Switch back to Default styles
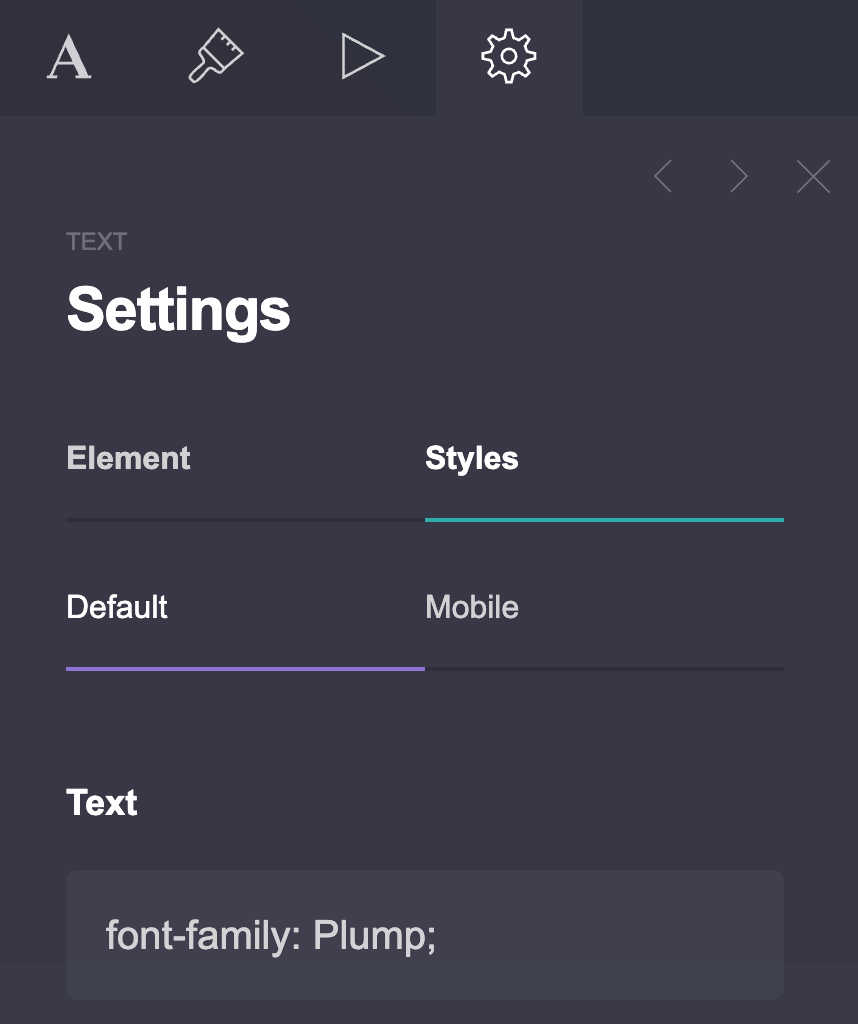Image resolution: width=858 pixels, height=1024 pixels. click(x=116, y=607)
